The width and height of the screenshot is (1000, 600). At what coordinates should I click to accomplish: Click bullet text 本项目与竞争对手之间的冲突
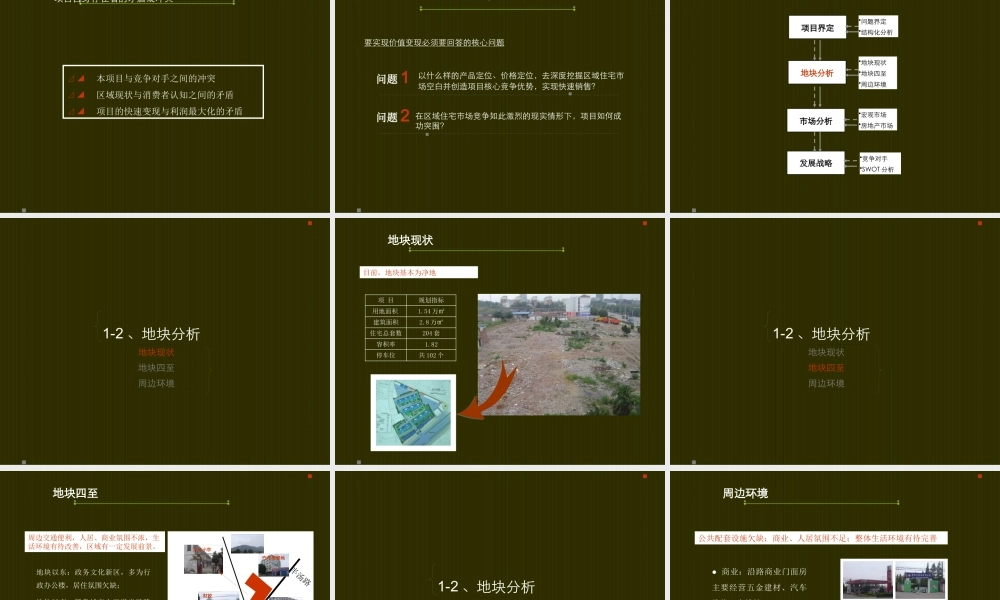tap(156, 78)
